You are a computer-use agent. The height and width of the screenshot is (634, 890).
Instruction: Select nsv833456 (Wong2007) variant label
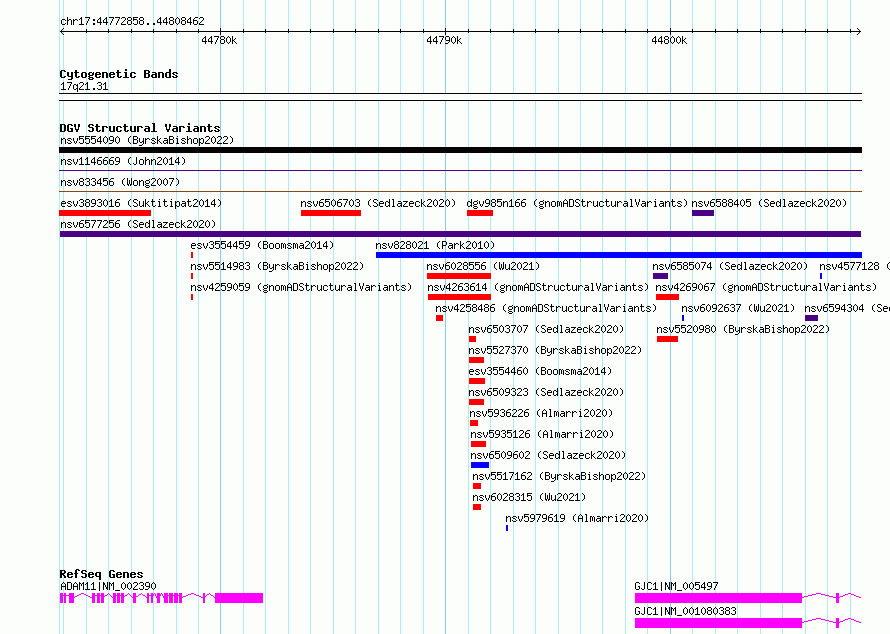[x=120, y=182]
